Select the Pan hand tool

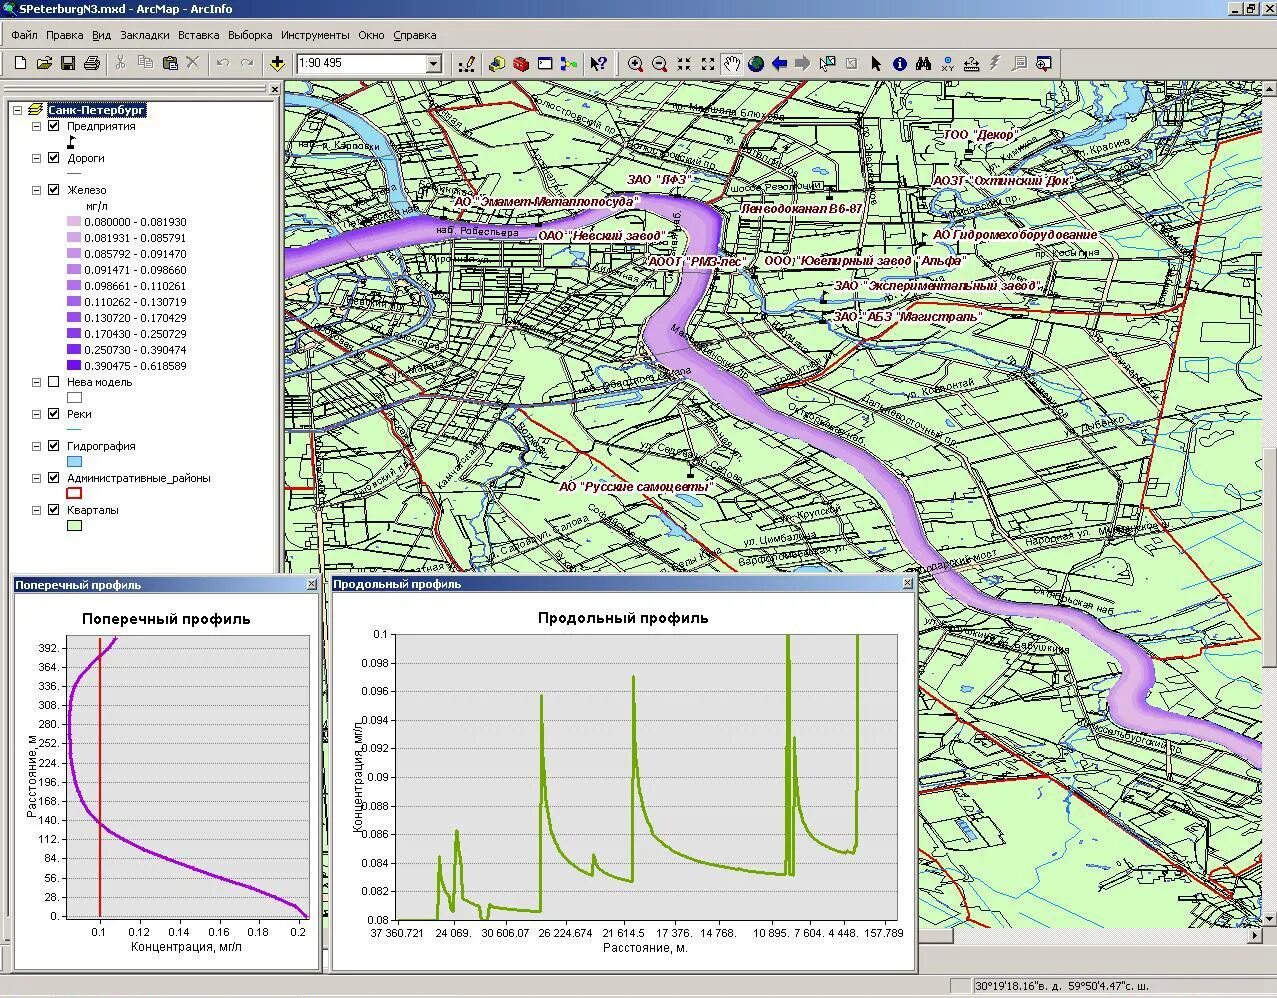732,63
